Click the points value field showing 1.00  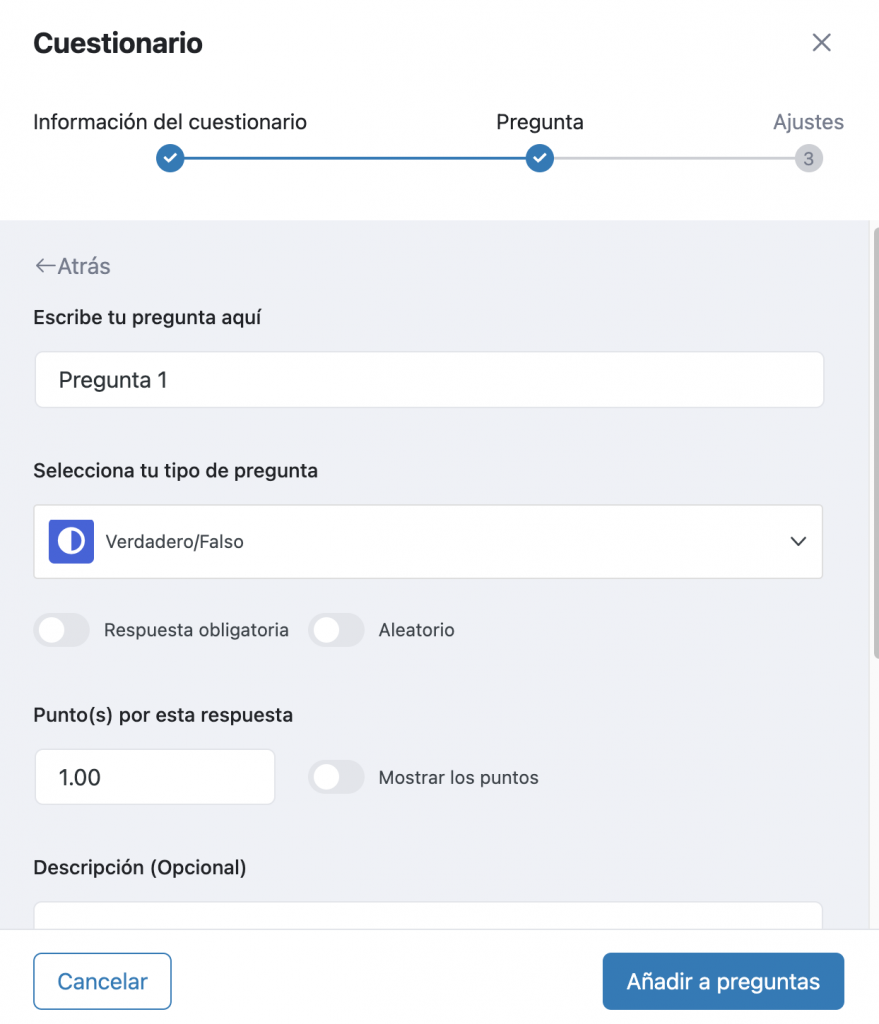coord(154,777)
